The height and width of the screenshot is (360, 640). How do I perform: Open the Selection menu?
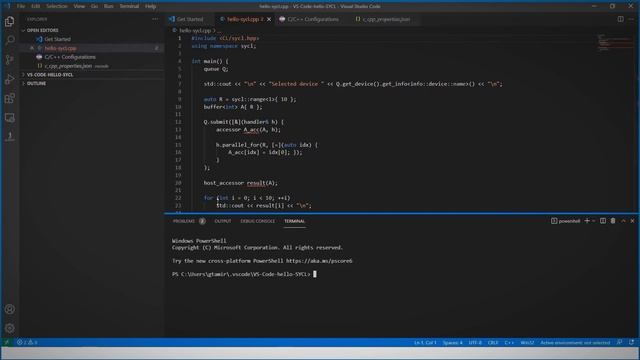point(57,6)
